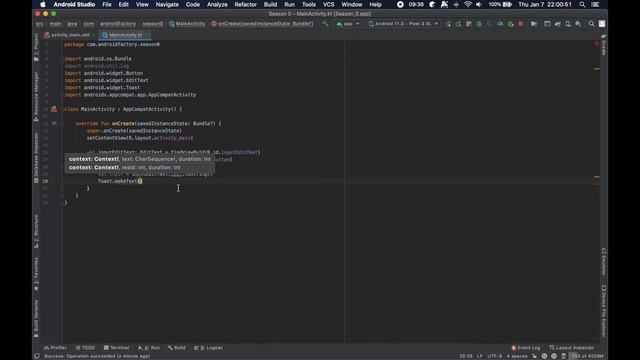Click the memory usage indicator in the status bar
Viewport: 640px width, 360px height.
coord(587,356)
